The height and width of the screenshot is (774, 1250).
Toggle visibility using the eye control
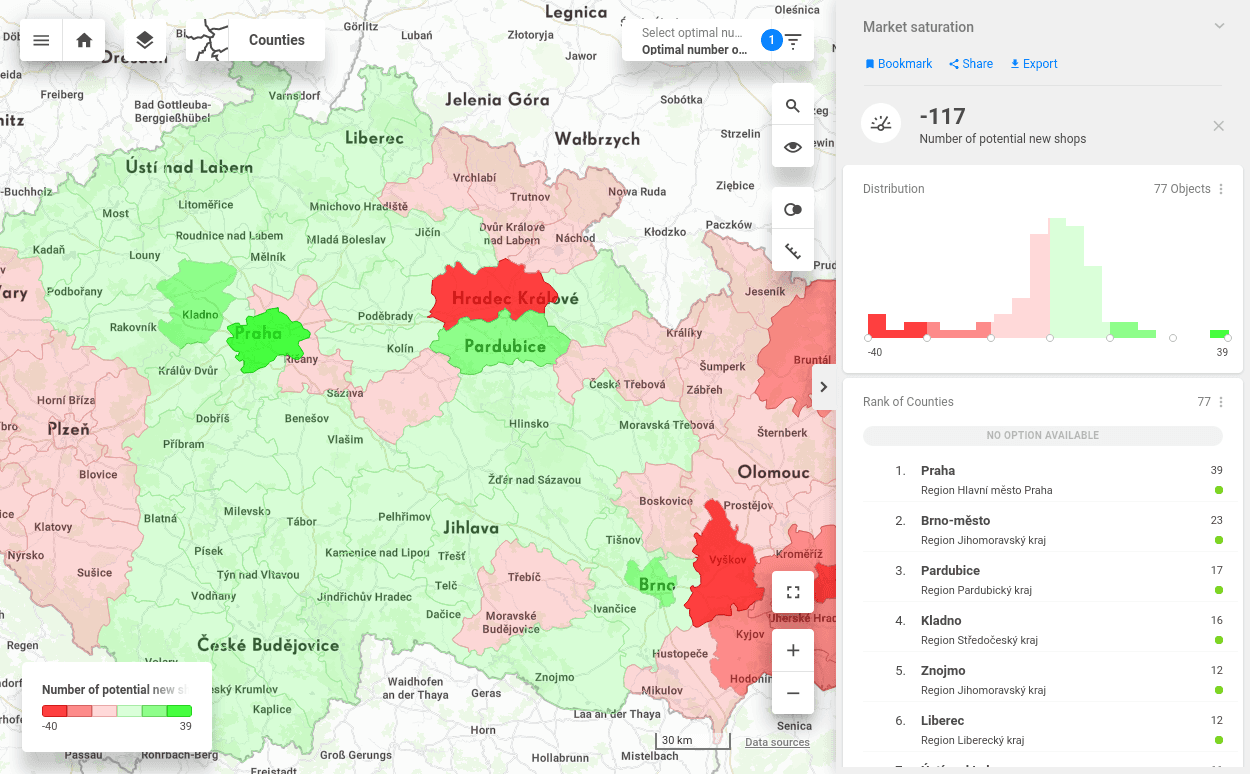click(793, 146)
